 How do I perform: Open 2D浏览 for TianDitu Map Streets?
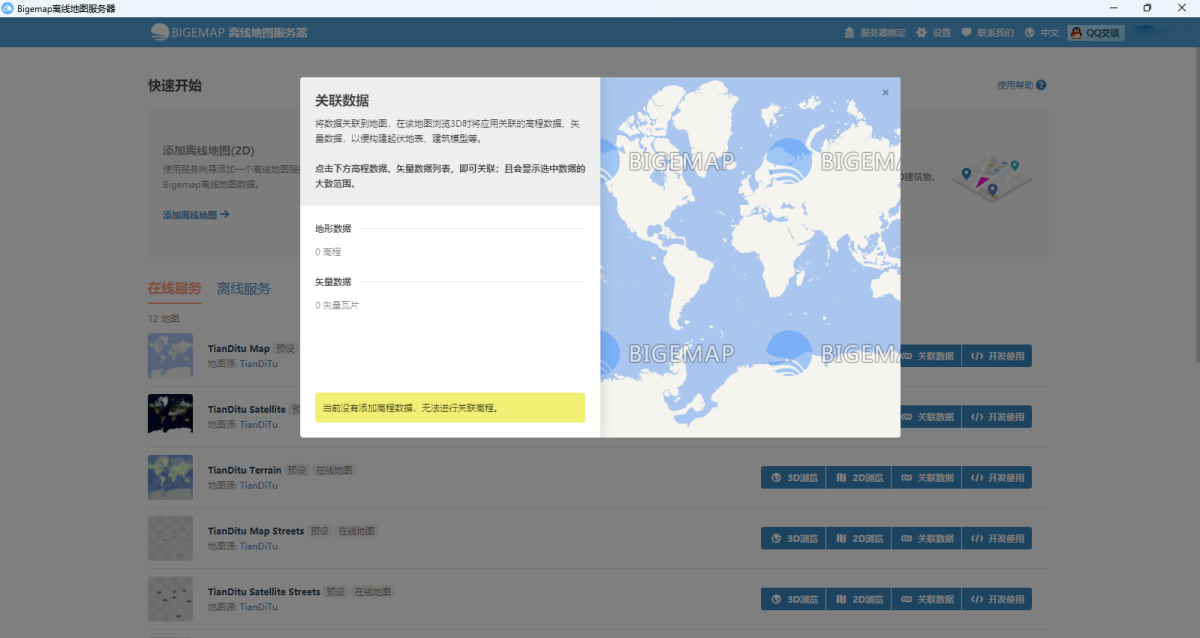(x=860, y=539)
